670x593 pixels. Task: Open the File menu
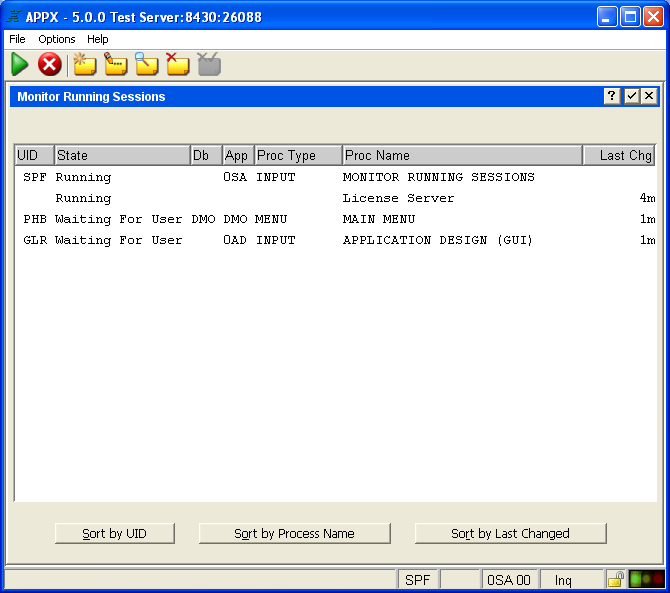pos(17,39)
